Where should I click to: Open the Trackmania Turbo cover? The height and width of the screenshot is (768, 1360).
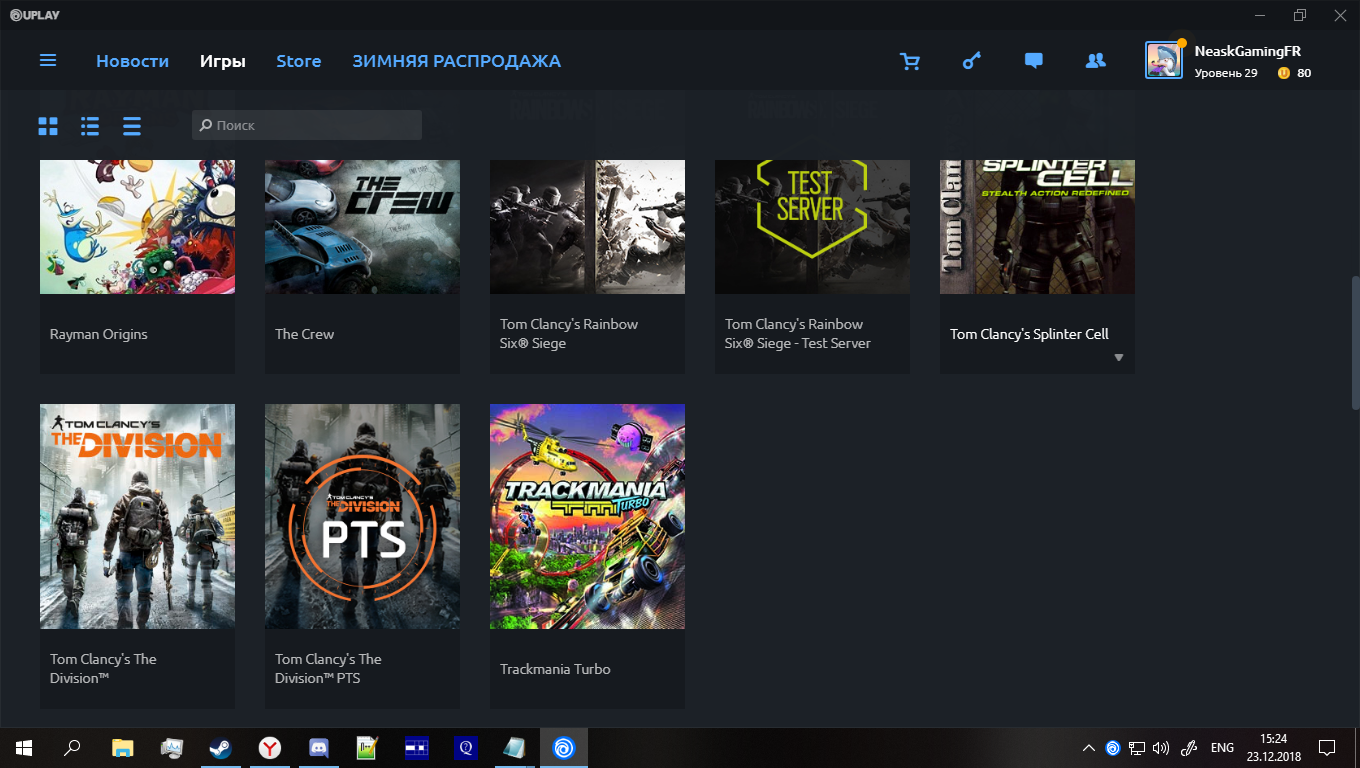point(587,516)
